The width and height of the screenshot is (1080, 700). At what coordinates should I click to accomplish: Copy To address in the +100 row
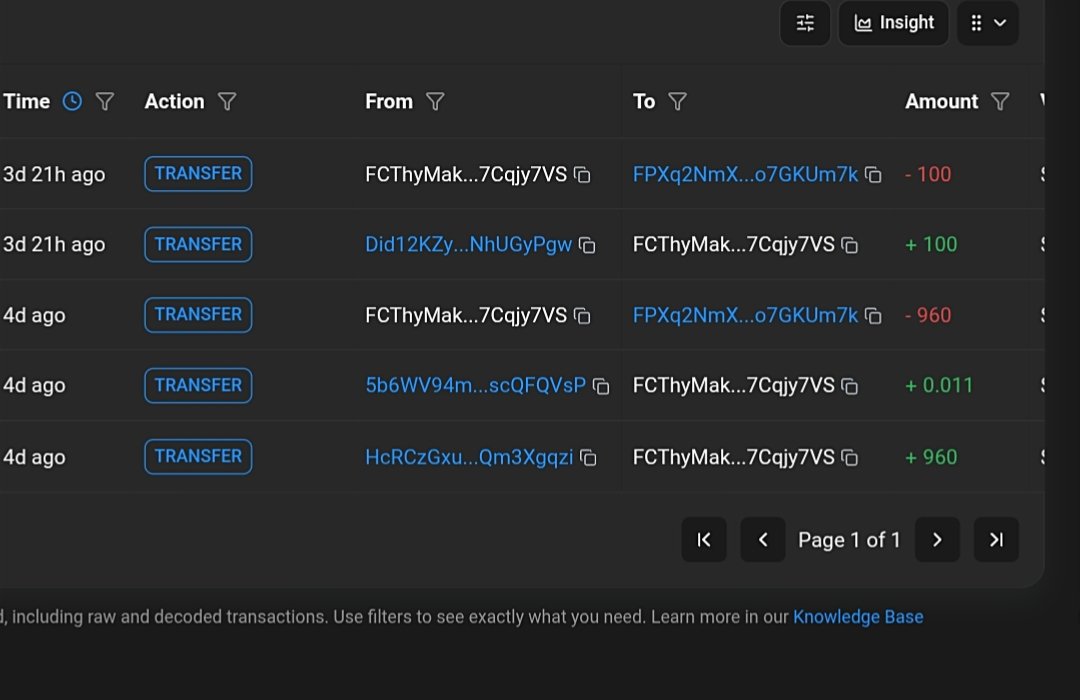click(x=850, y=245)
